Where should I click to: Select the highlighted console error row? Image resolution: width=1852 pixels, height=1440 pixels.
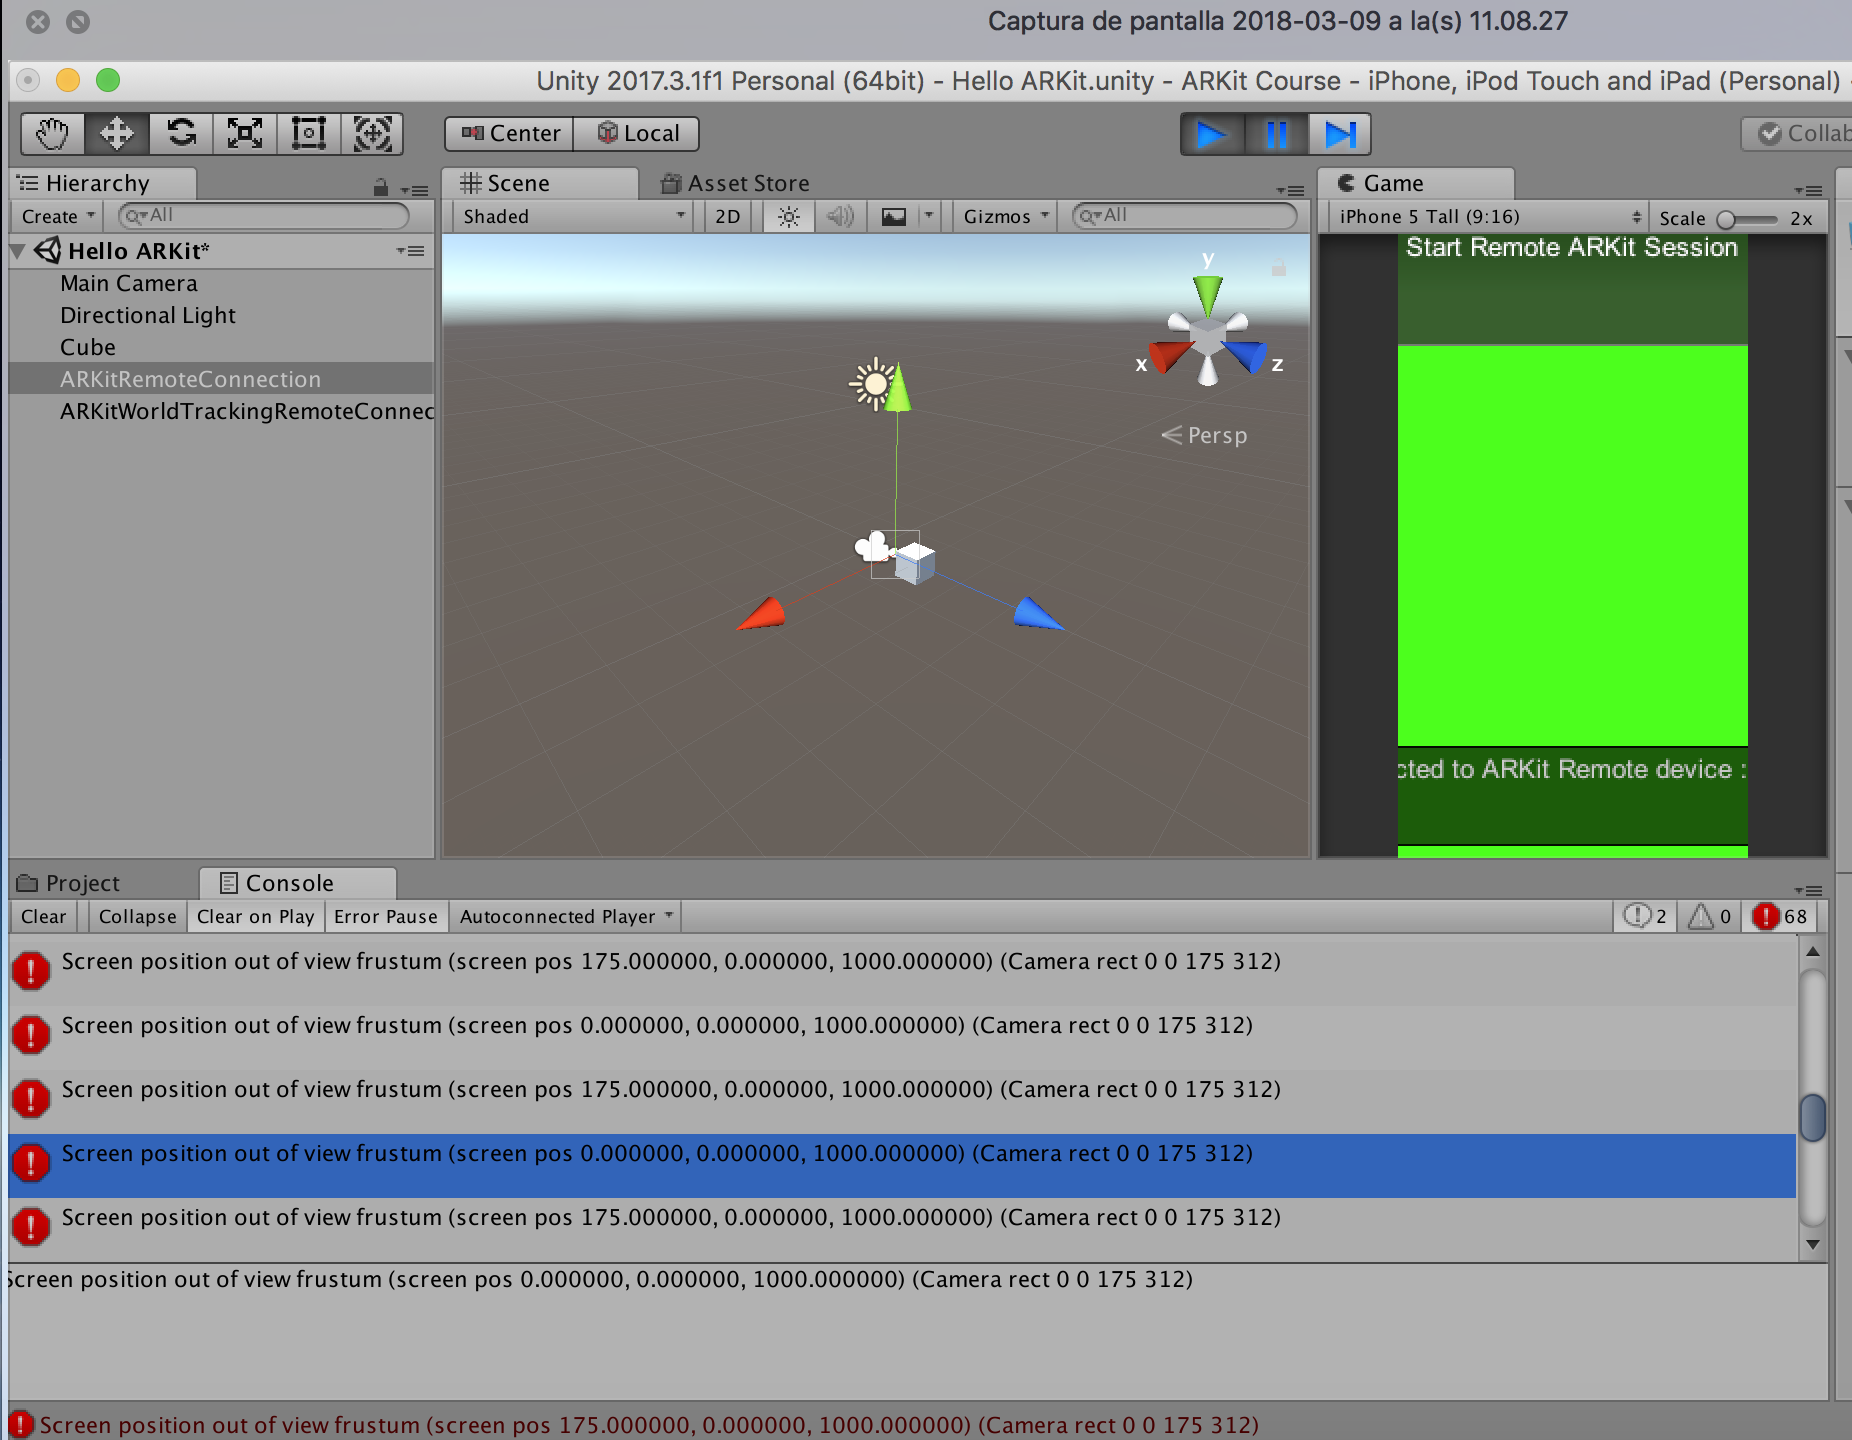point(902,1165)
